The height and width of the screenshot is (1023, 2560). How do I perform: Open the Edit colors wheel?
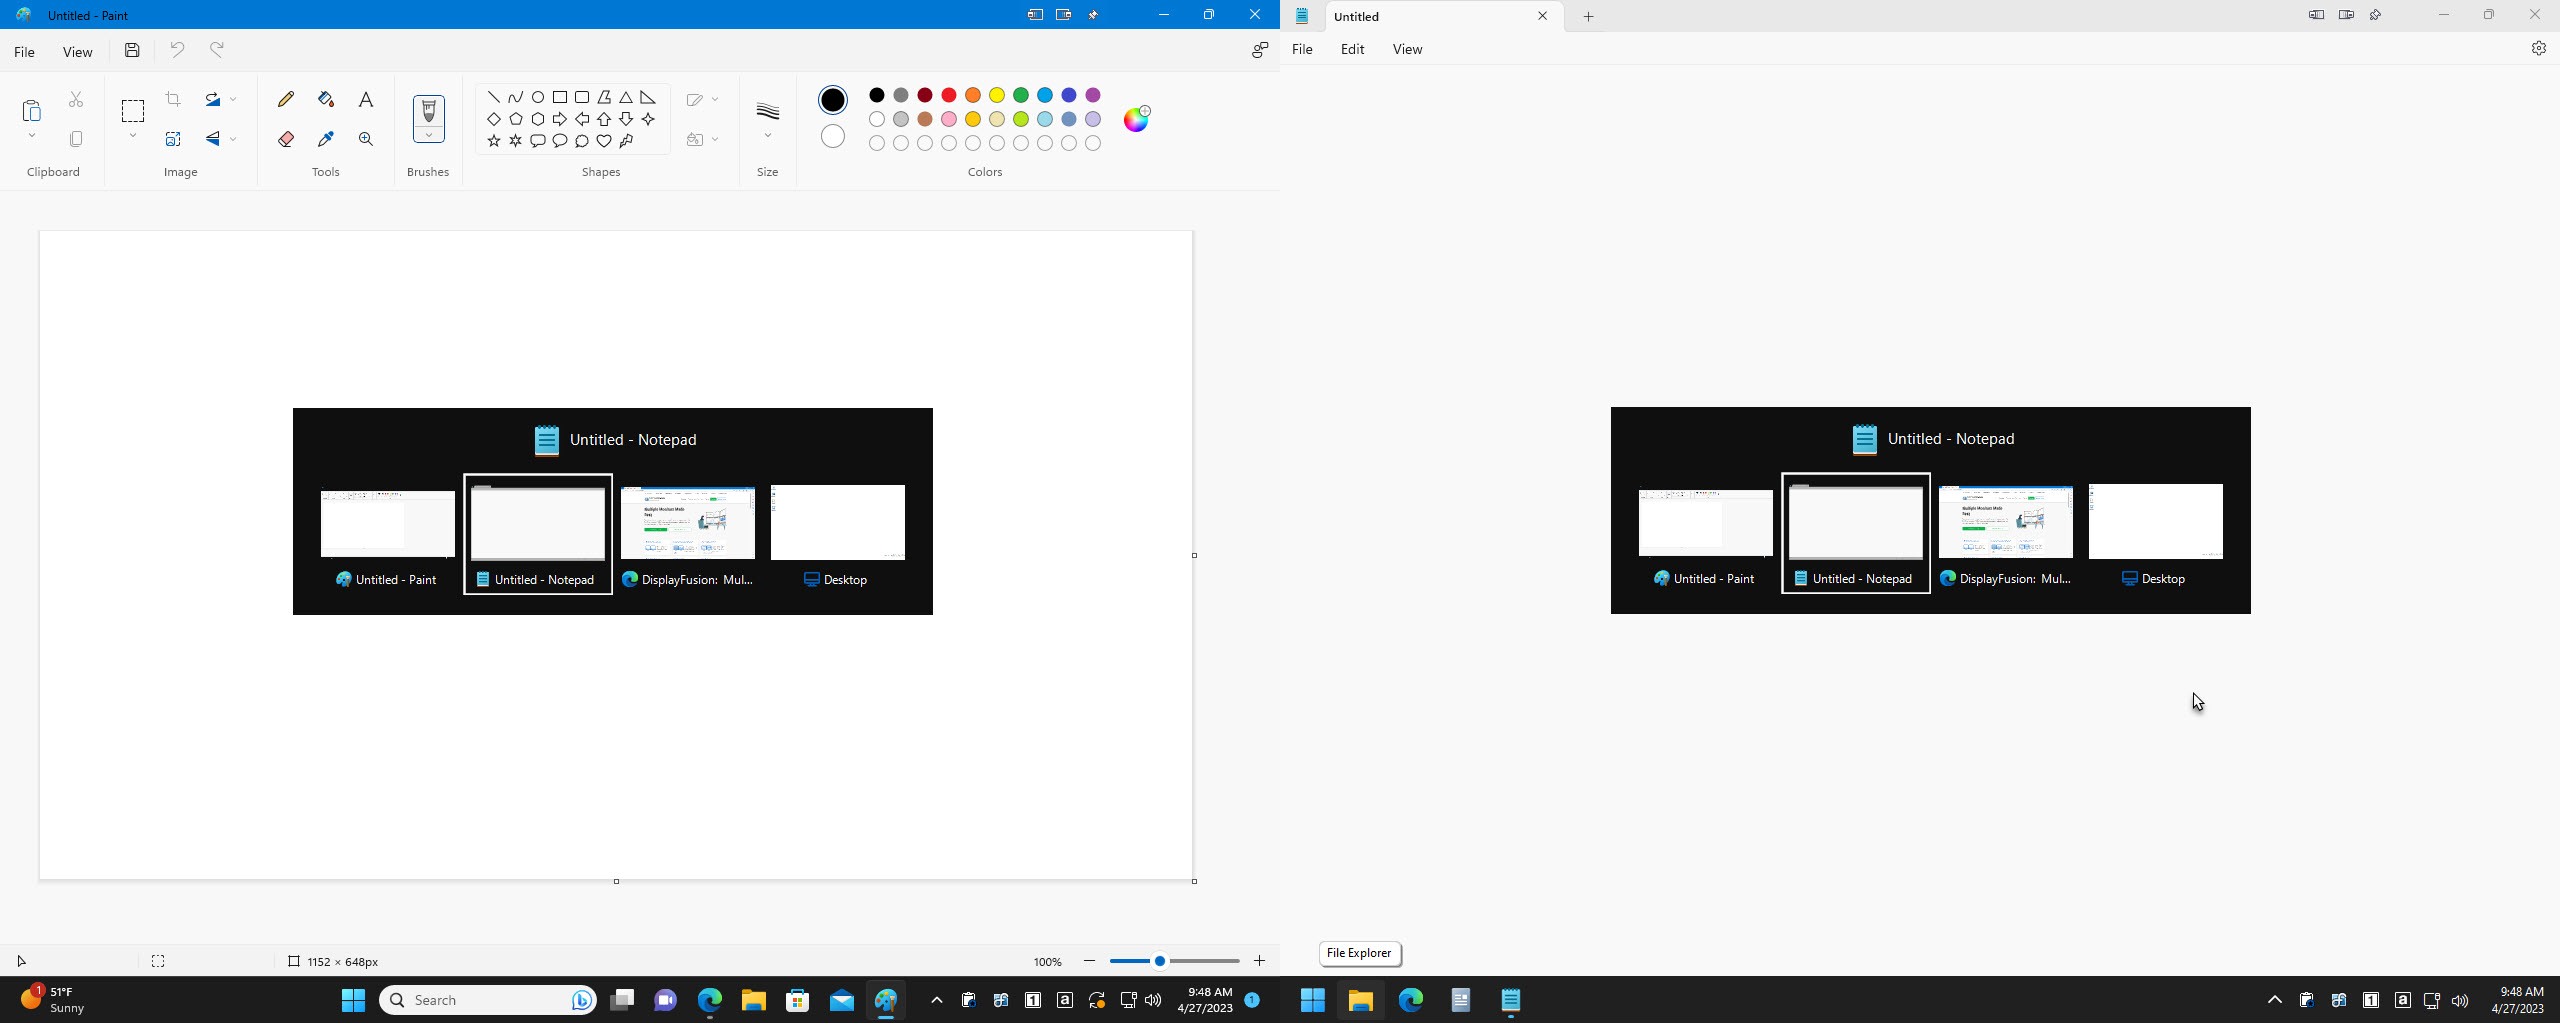(x=1136, y=119)
